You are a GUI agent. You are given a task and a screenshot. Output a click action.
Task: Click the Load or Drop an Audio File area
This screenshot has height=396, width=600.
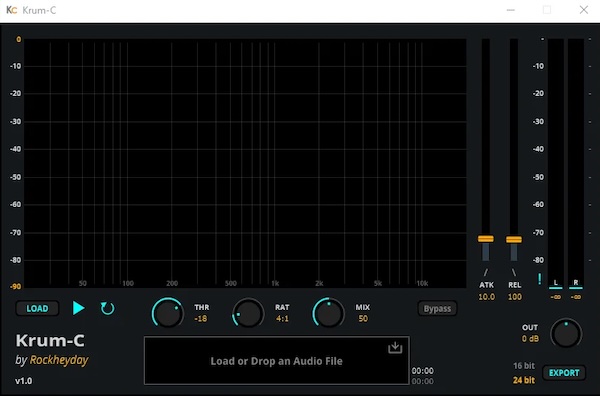[x=276, y=360]
